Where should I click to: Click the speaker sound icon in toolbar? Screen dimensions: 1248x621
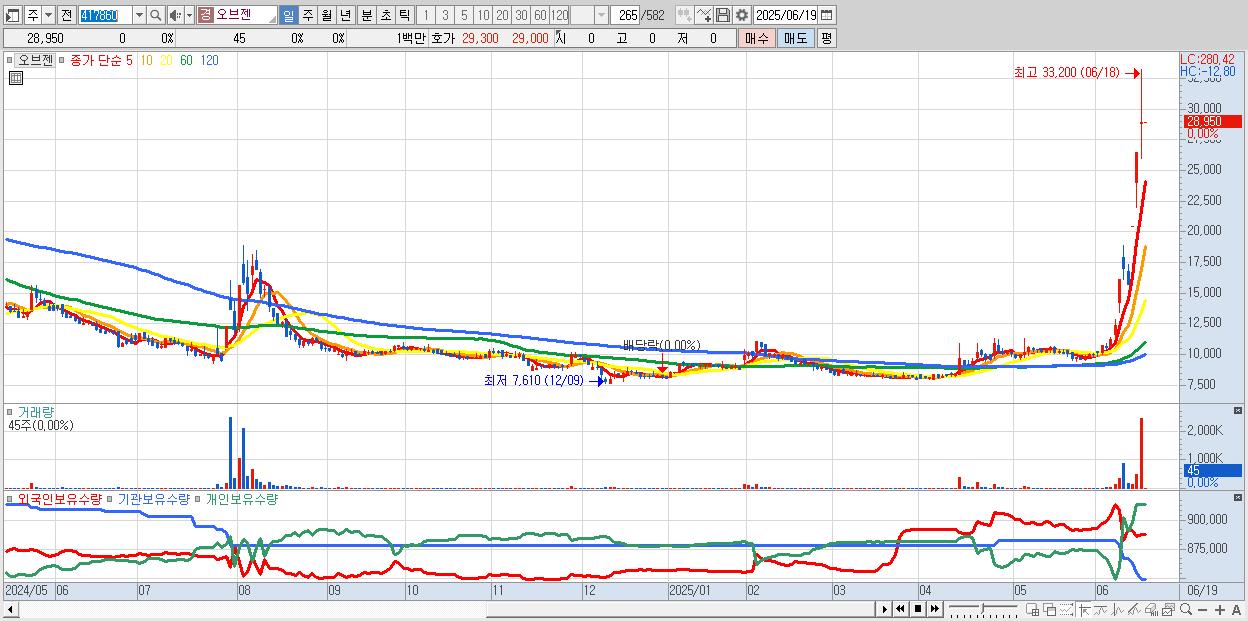point(174,15)
